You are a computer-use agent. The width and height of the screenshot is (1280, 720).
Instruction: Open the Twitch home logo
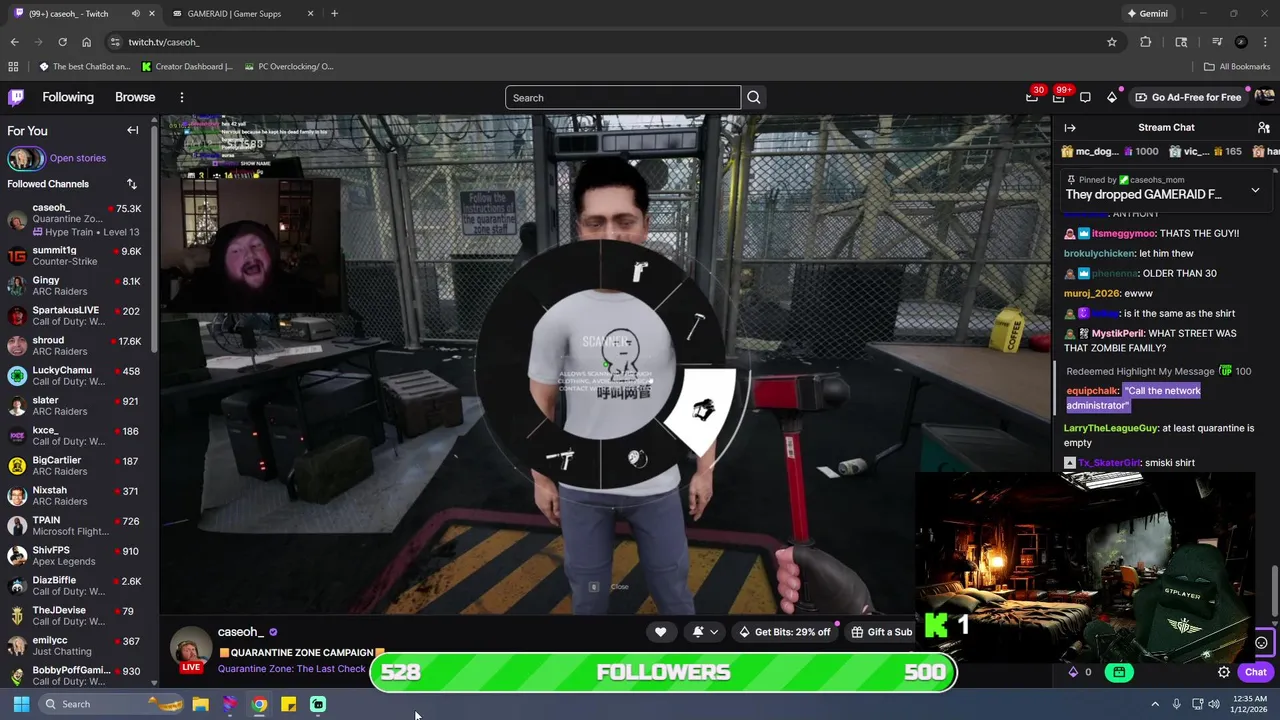(x=16, y=97)
